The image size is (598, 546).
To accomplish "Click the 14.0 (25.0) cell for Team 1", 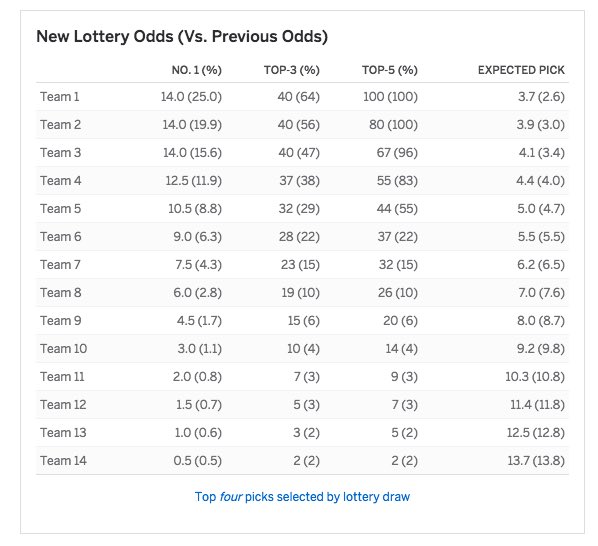I will [191, 97].
